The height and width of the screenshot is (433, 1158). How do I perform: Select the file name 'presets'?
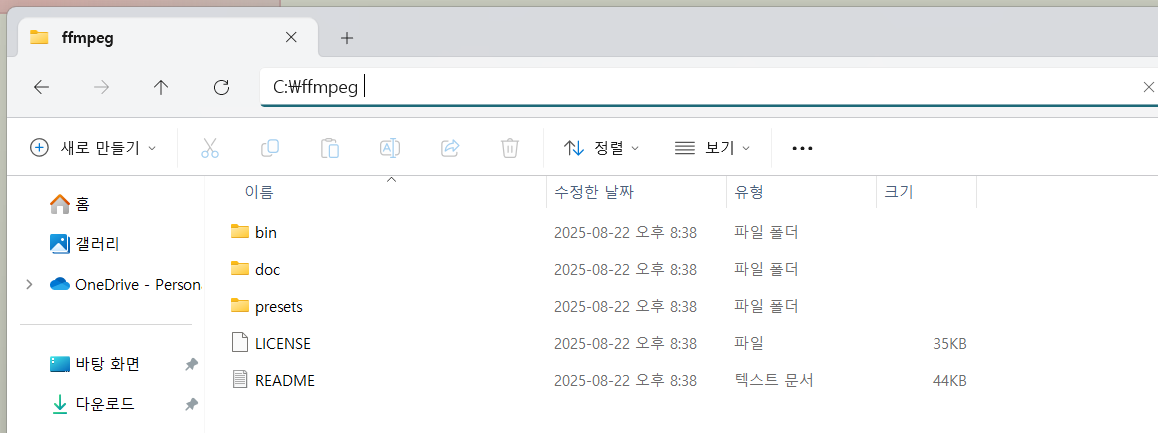coord(278,306)
